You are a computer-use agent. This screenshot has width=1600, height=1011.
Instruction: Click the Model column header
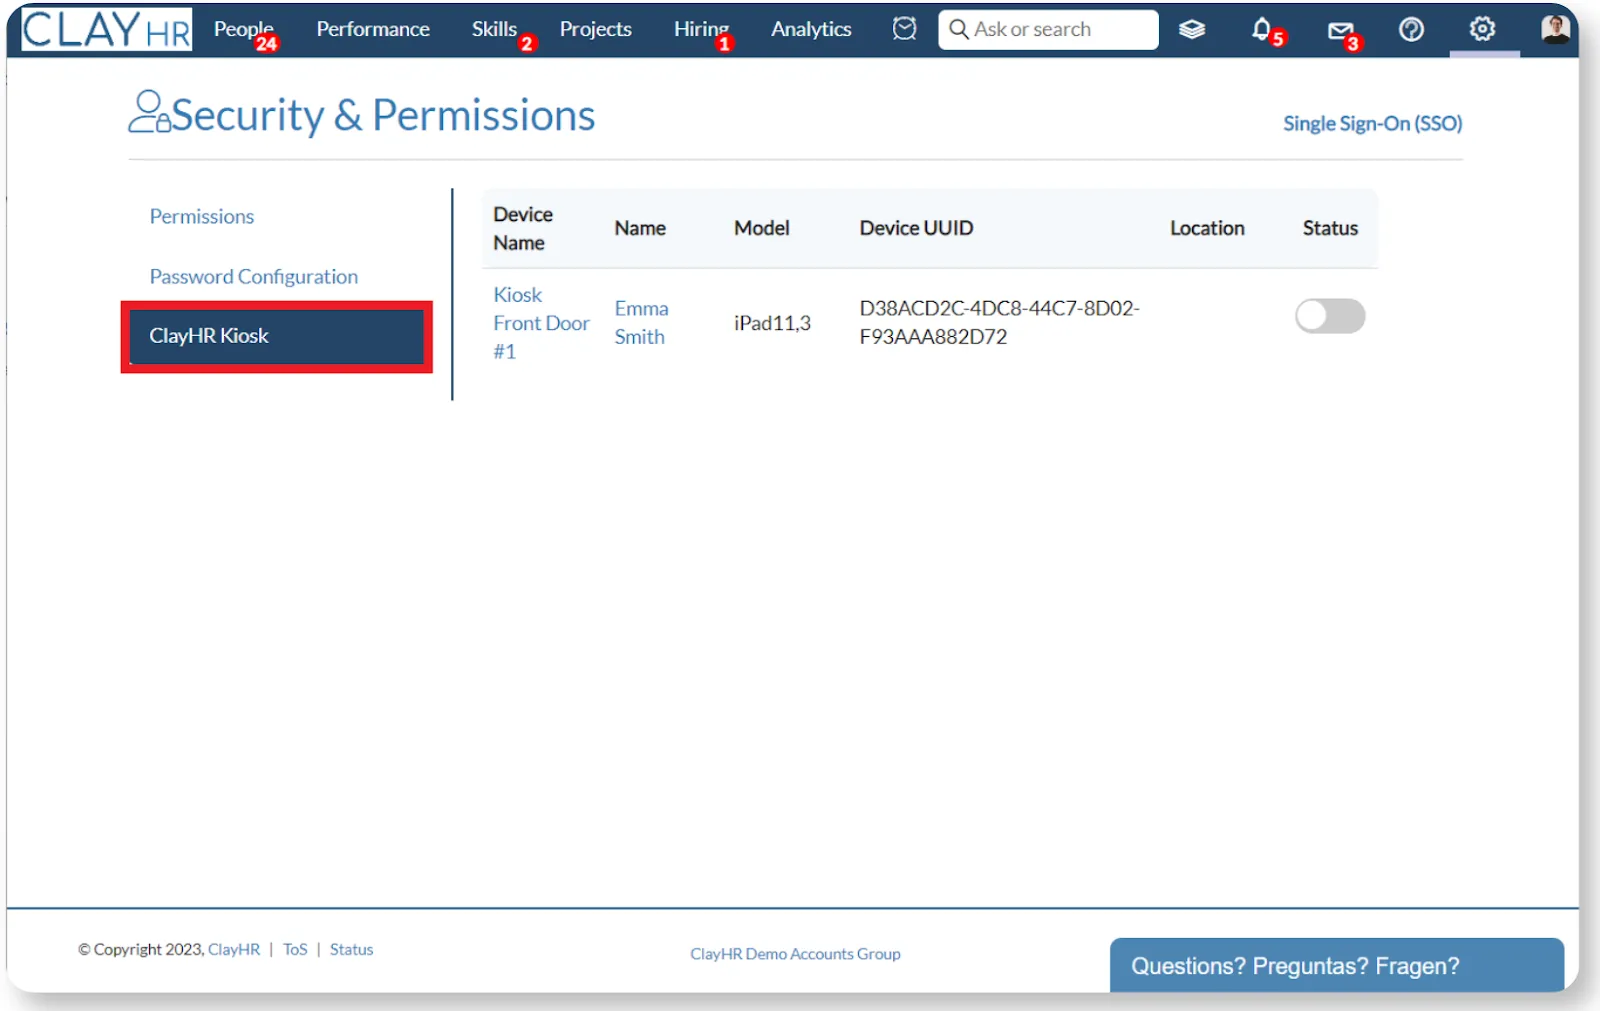[x=762, y=228]
